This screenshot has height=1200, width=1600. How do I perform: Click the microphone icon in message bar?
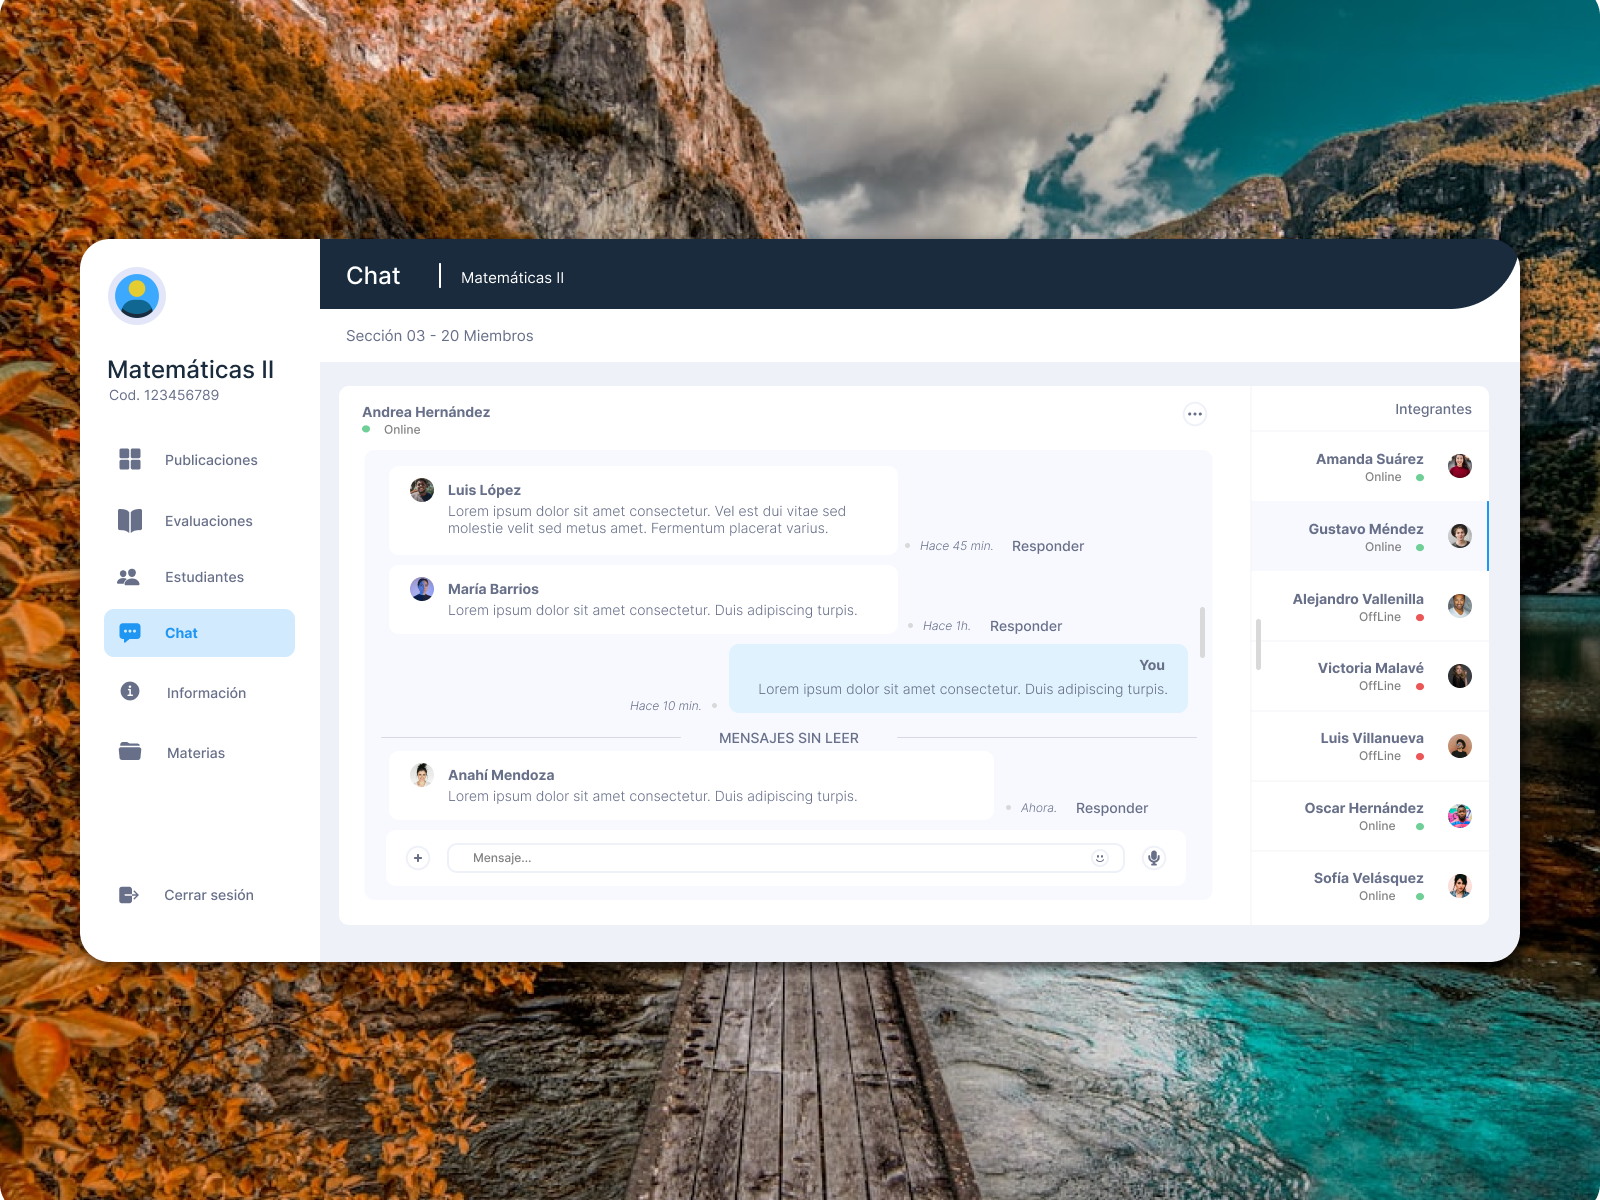[x=1153, y=858]
